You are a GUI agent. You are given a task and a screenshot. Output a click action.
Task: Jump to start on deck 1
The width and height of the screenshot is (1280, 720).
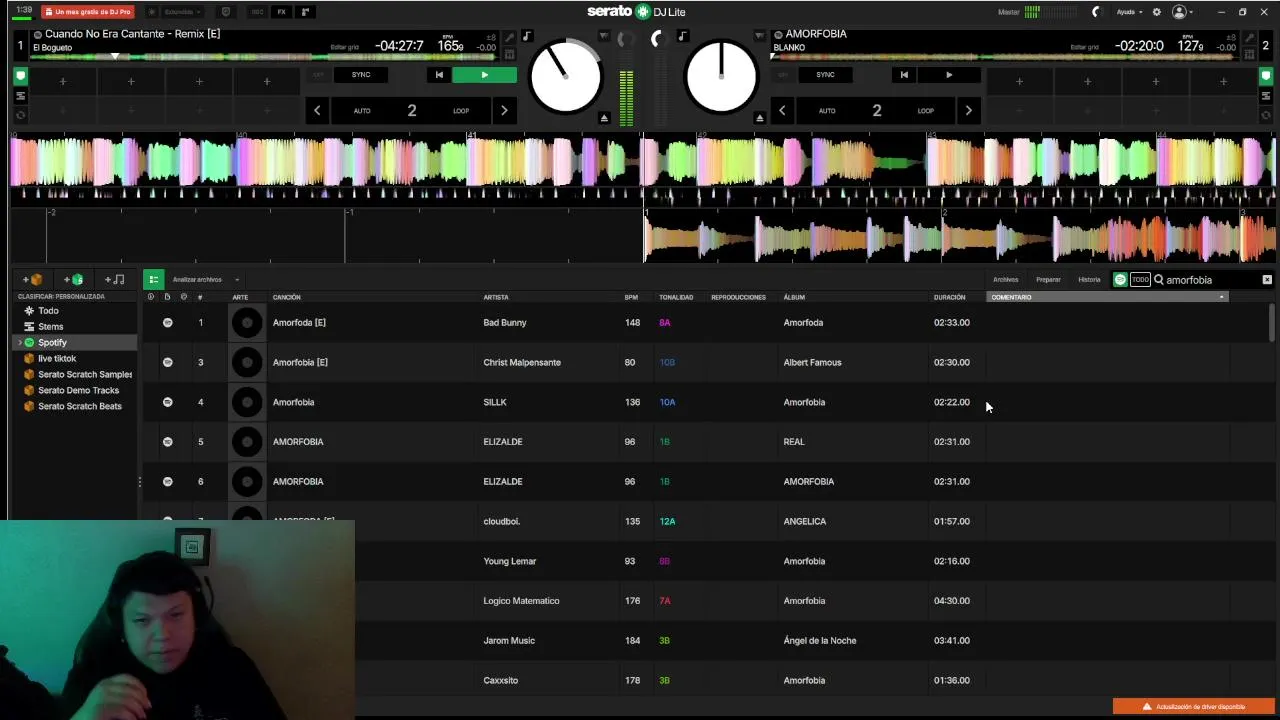[x=438, y=75]
